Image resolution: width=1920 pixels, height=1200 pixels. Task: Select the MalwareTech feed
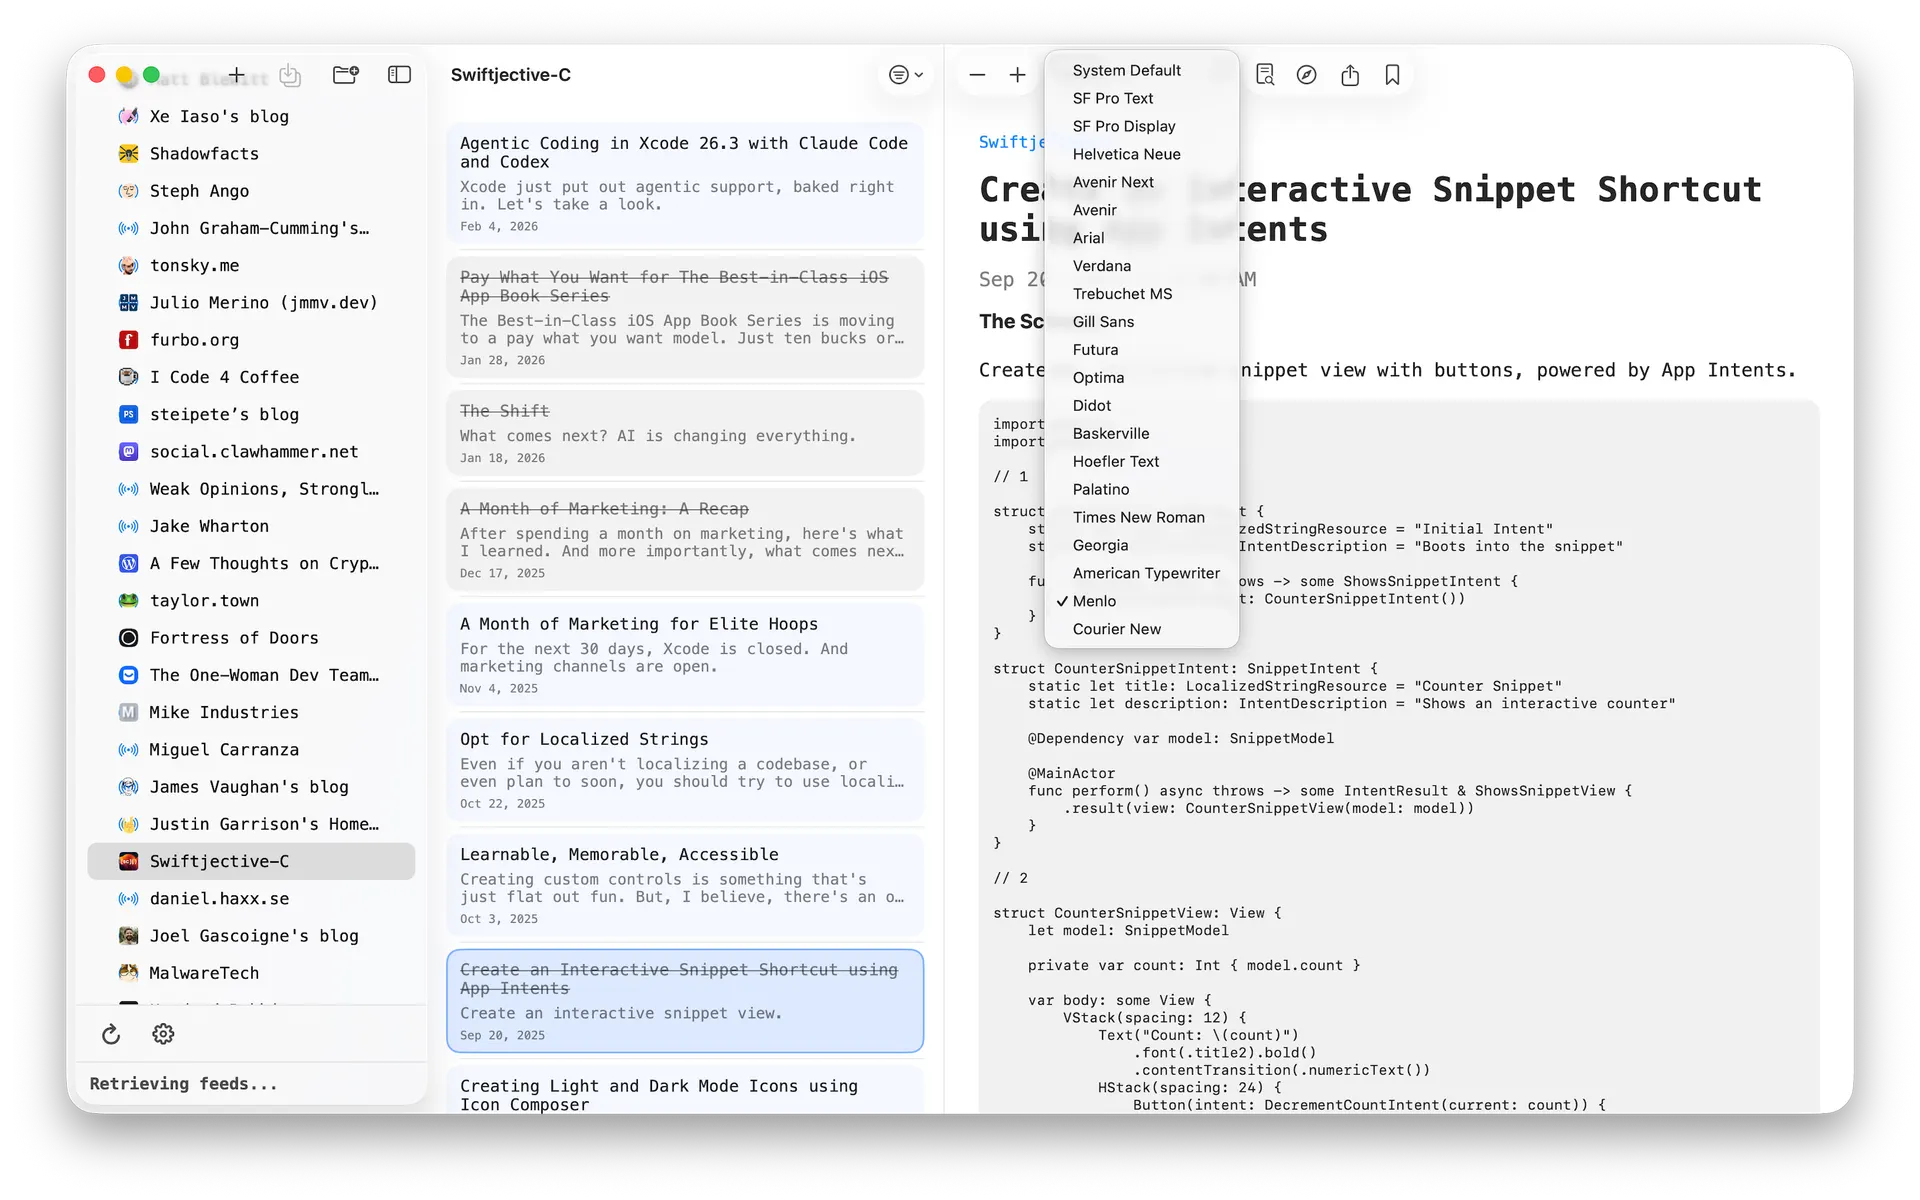pos(251,973)
